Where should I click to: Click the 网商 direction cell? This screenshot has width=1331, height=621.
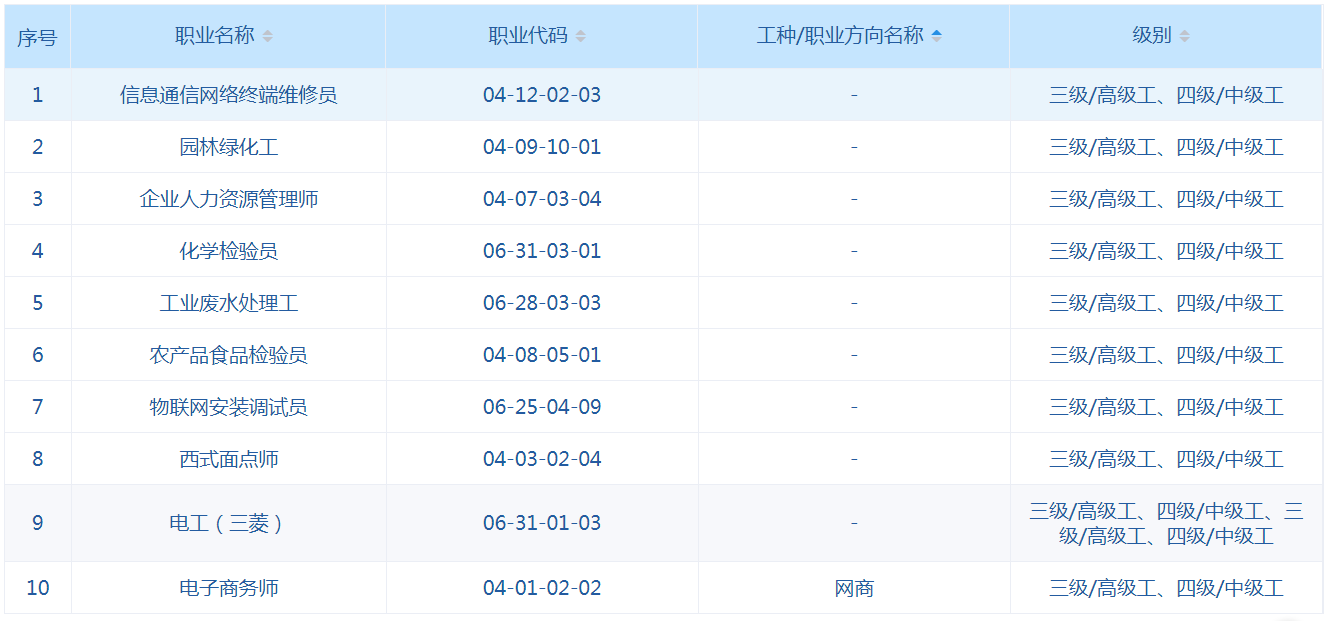[854, 588]
